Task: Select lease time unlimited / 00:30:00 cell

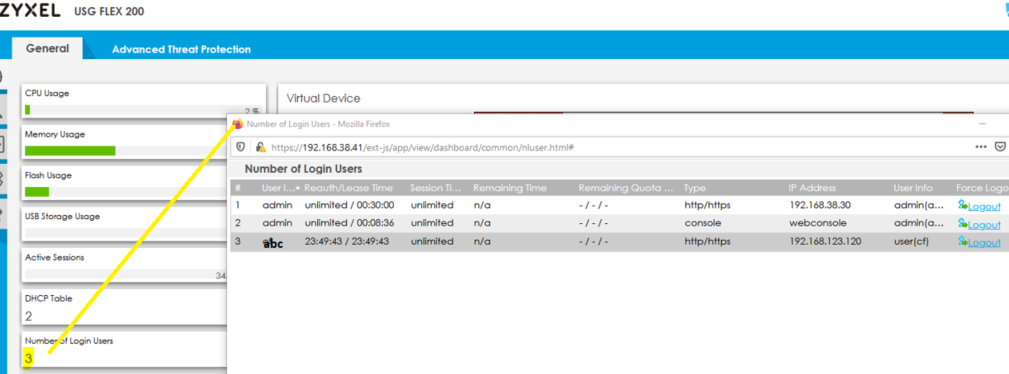Action: 349,205
